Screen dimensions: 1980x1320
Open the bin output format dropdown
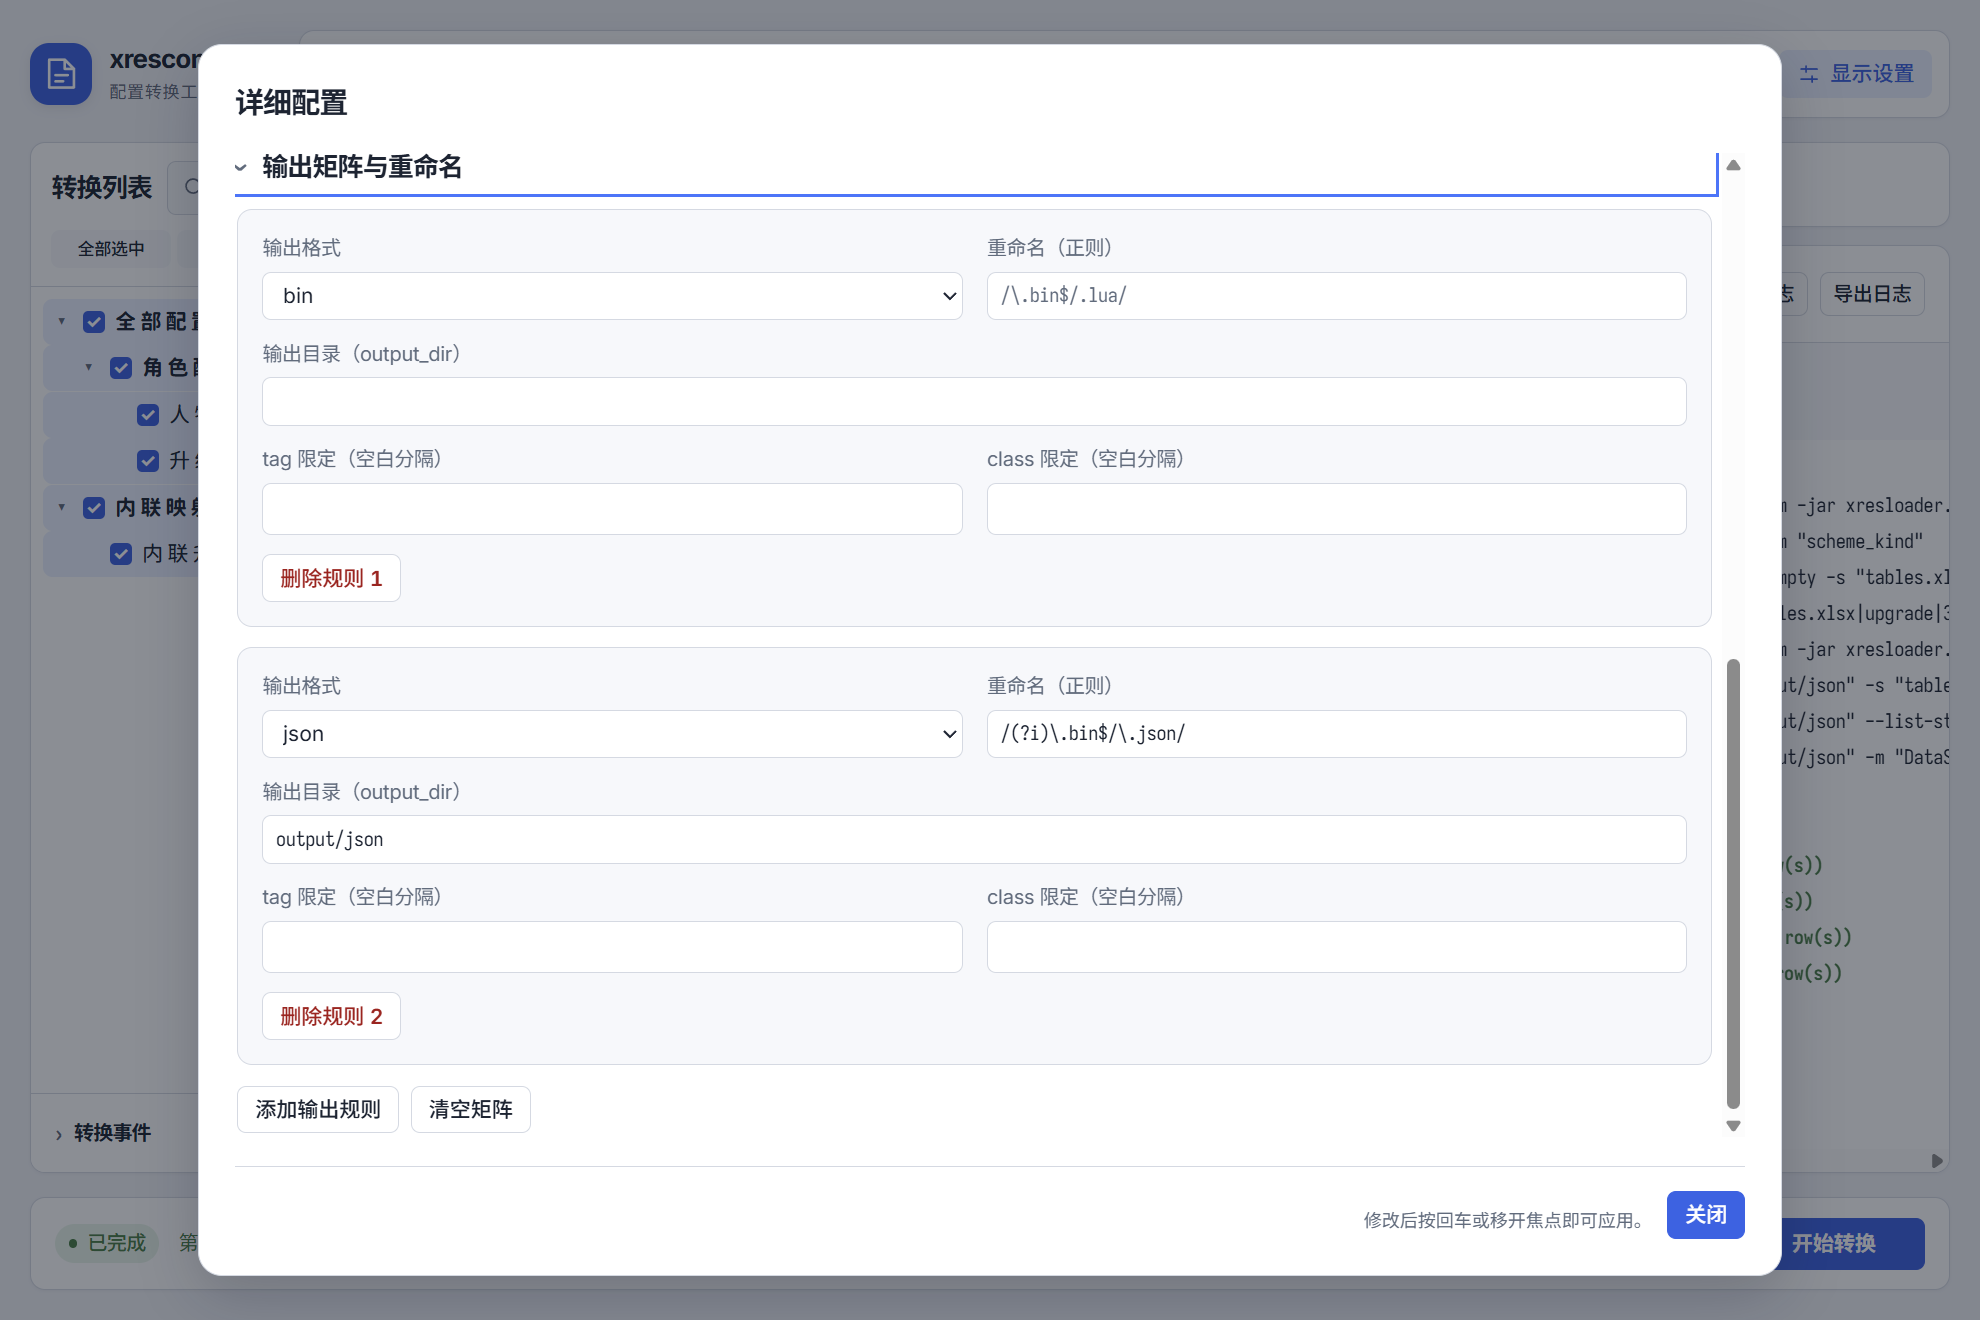click(612, 296)
